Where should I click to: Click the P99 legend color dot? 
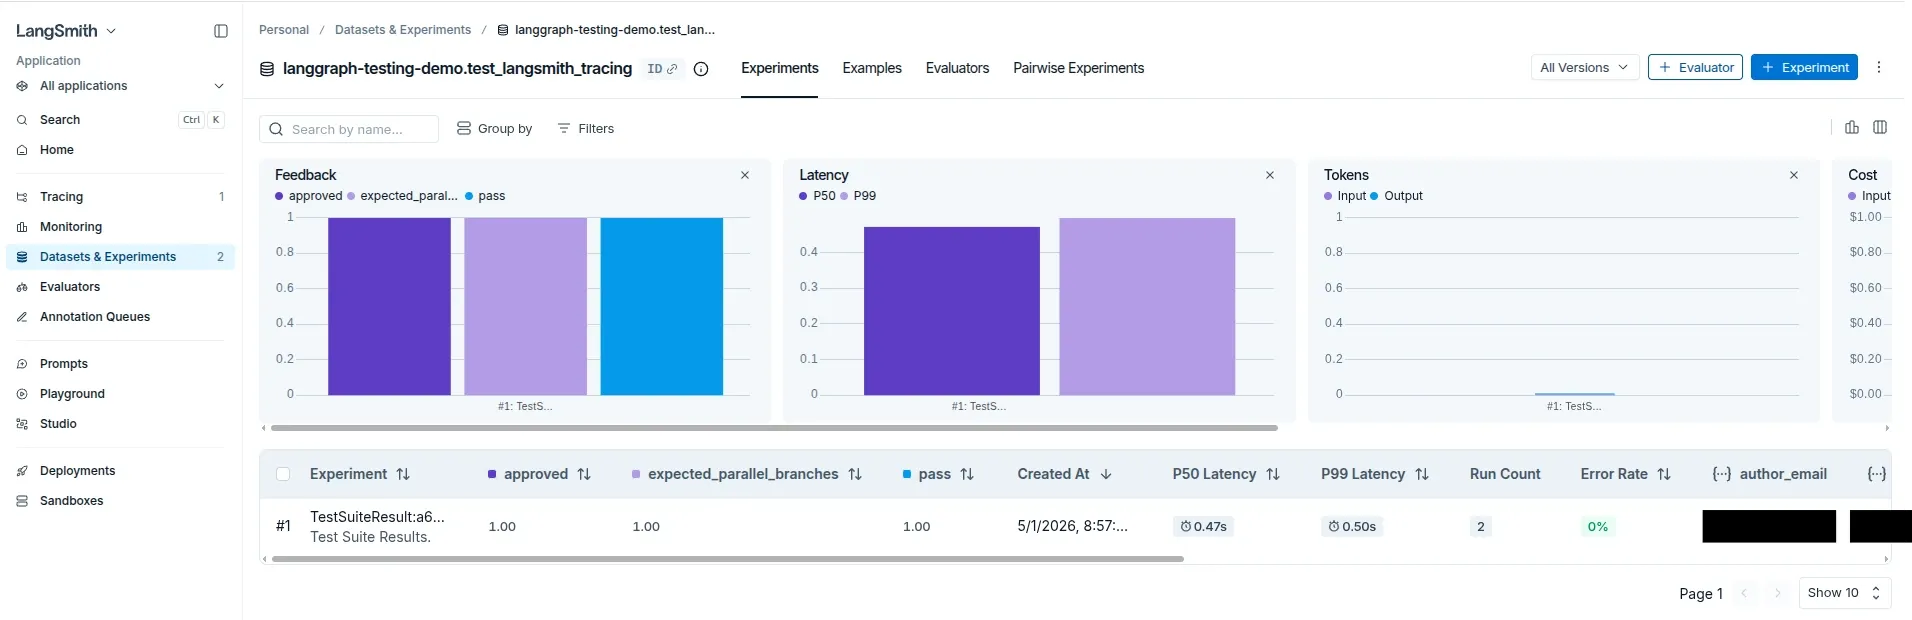point(844,196)
